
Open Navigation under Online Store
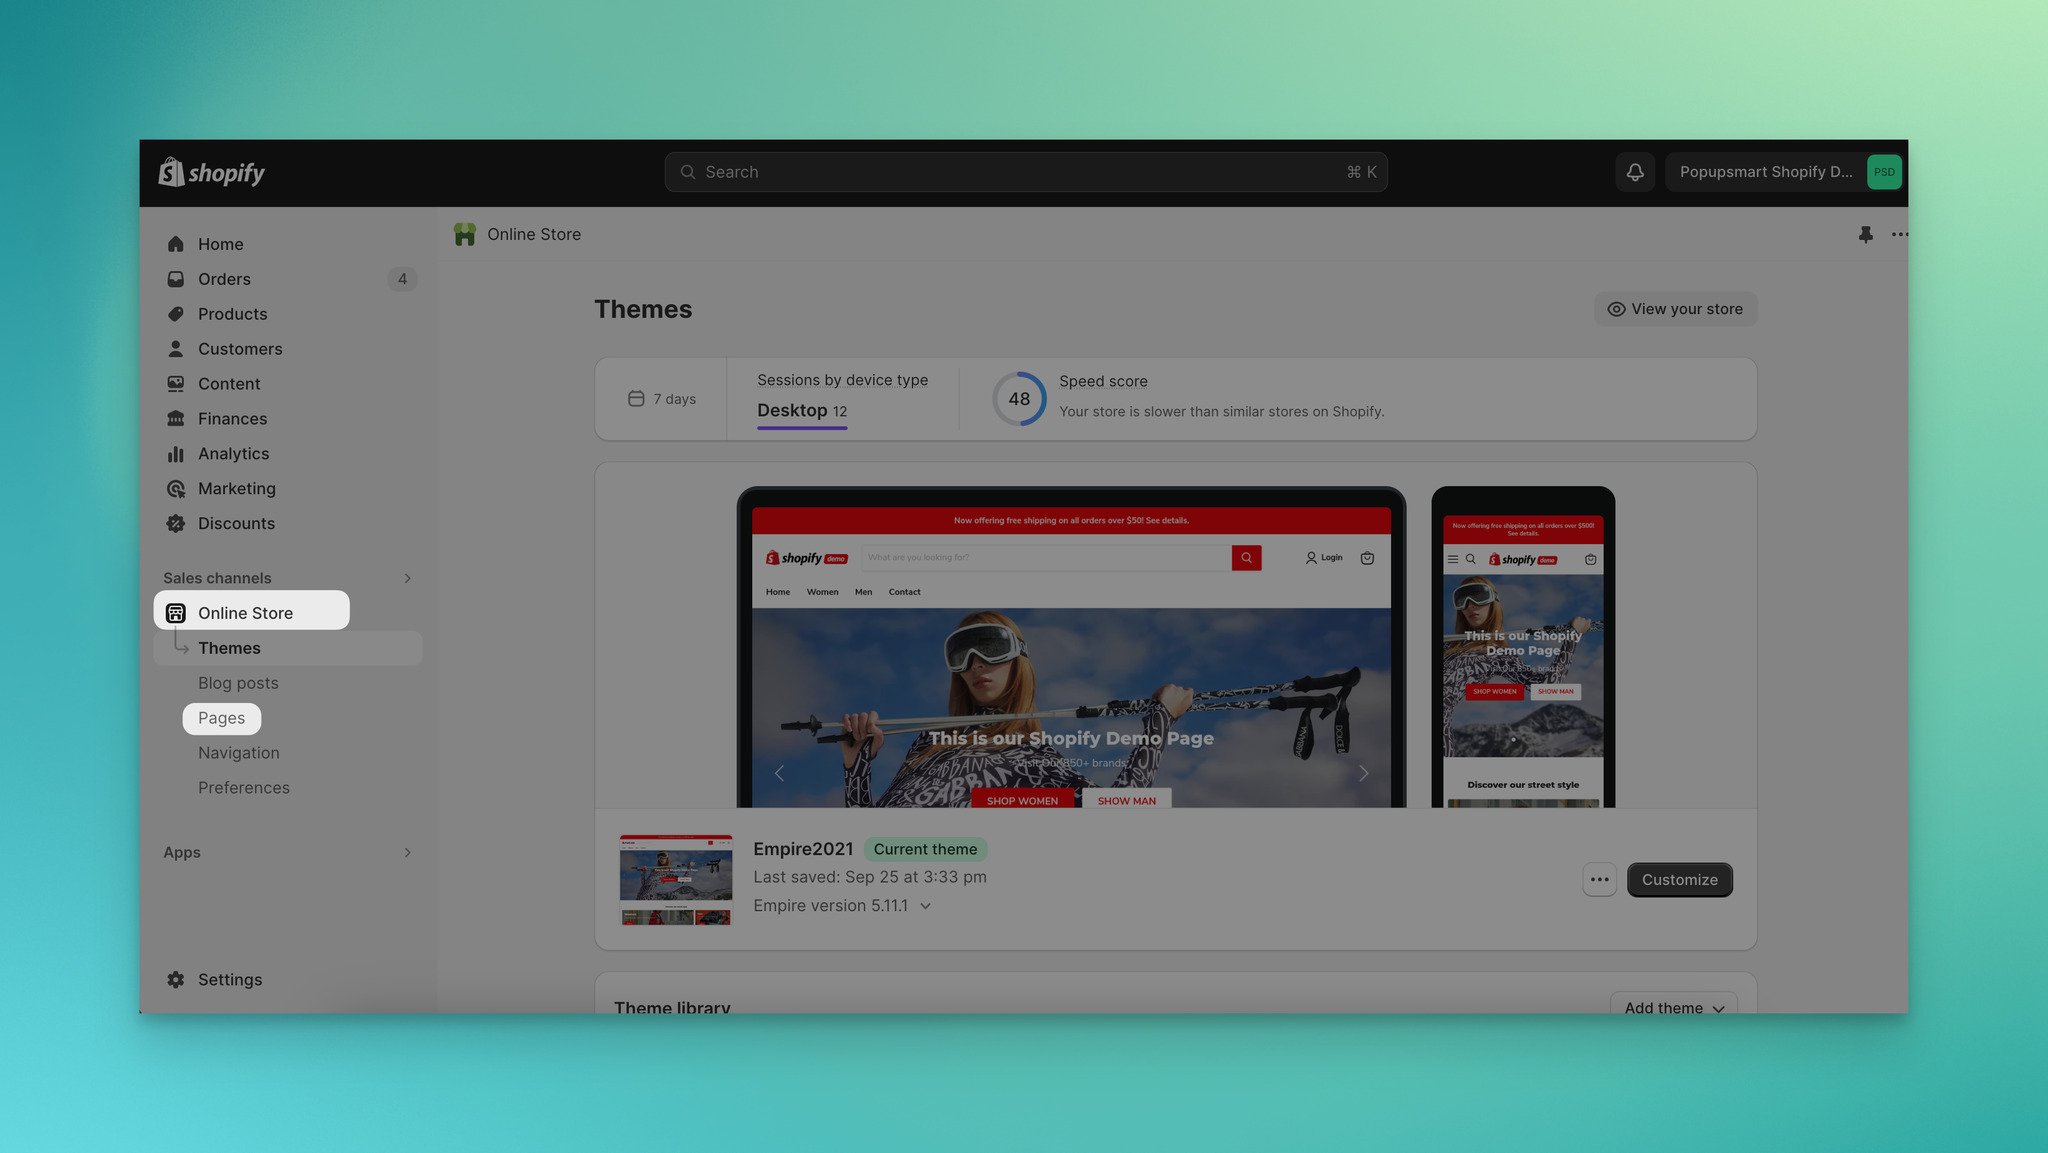pos(239,753)
